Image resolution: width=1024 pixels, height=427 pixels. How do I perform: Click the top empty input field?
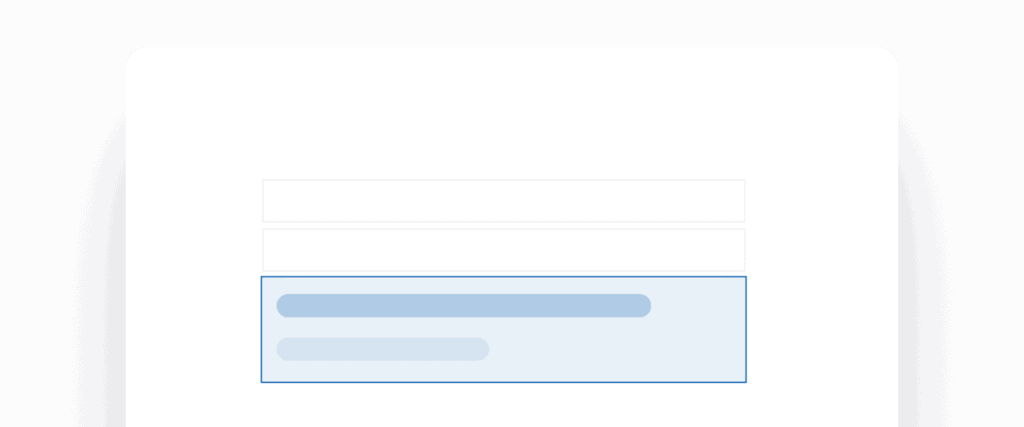tap(503, 201)
